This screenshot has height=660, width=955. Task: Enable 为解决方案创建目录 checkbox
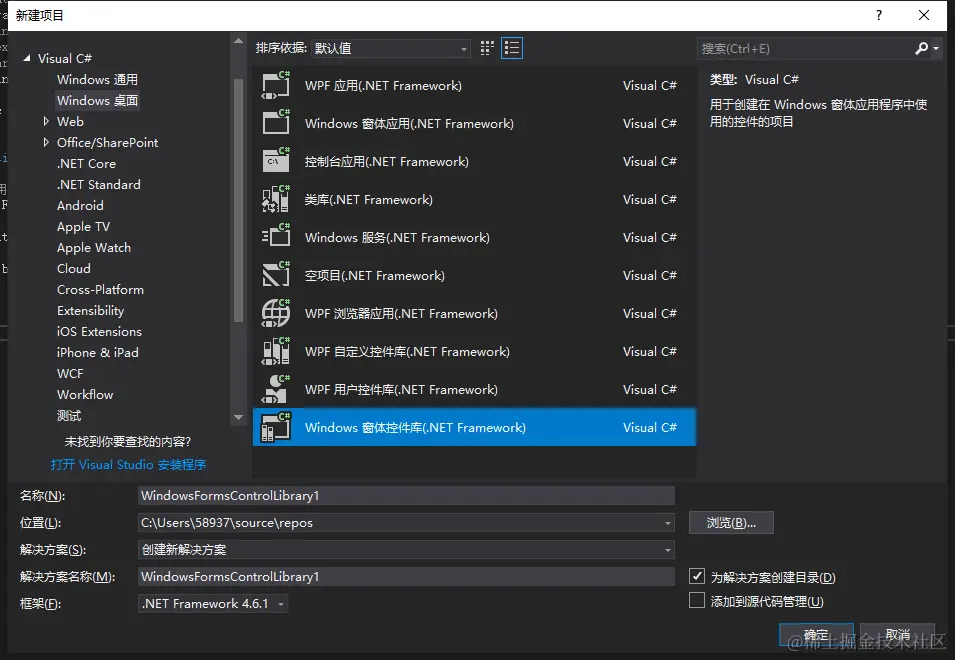[x=697, y=576]
